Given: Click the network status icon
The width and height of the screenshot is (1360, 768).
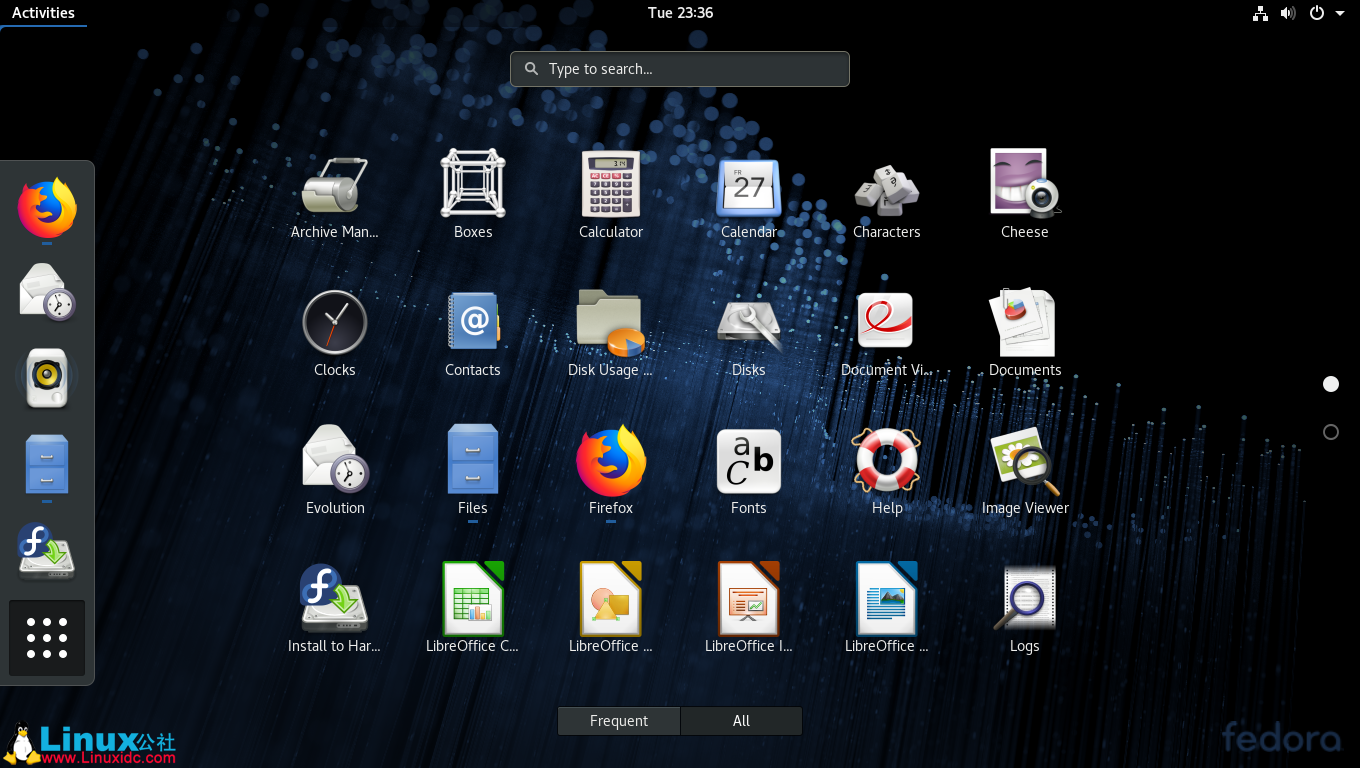Looking at the screenshot, I should point(1260,13).
